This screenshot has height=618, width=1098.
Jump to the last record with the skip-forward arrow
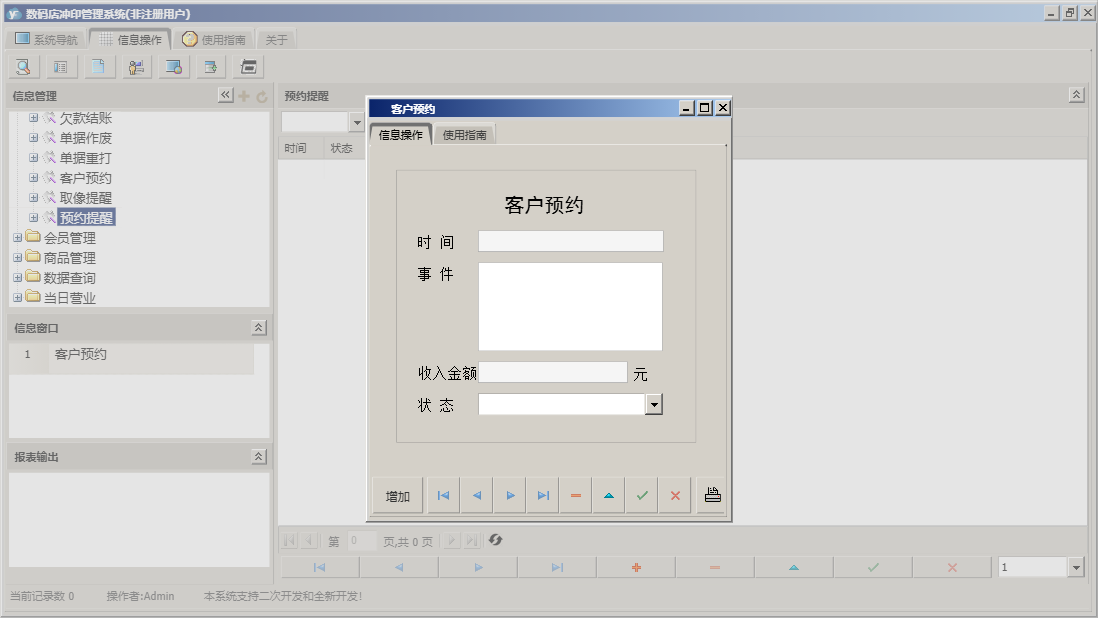(543, 494)
